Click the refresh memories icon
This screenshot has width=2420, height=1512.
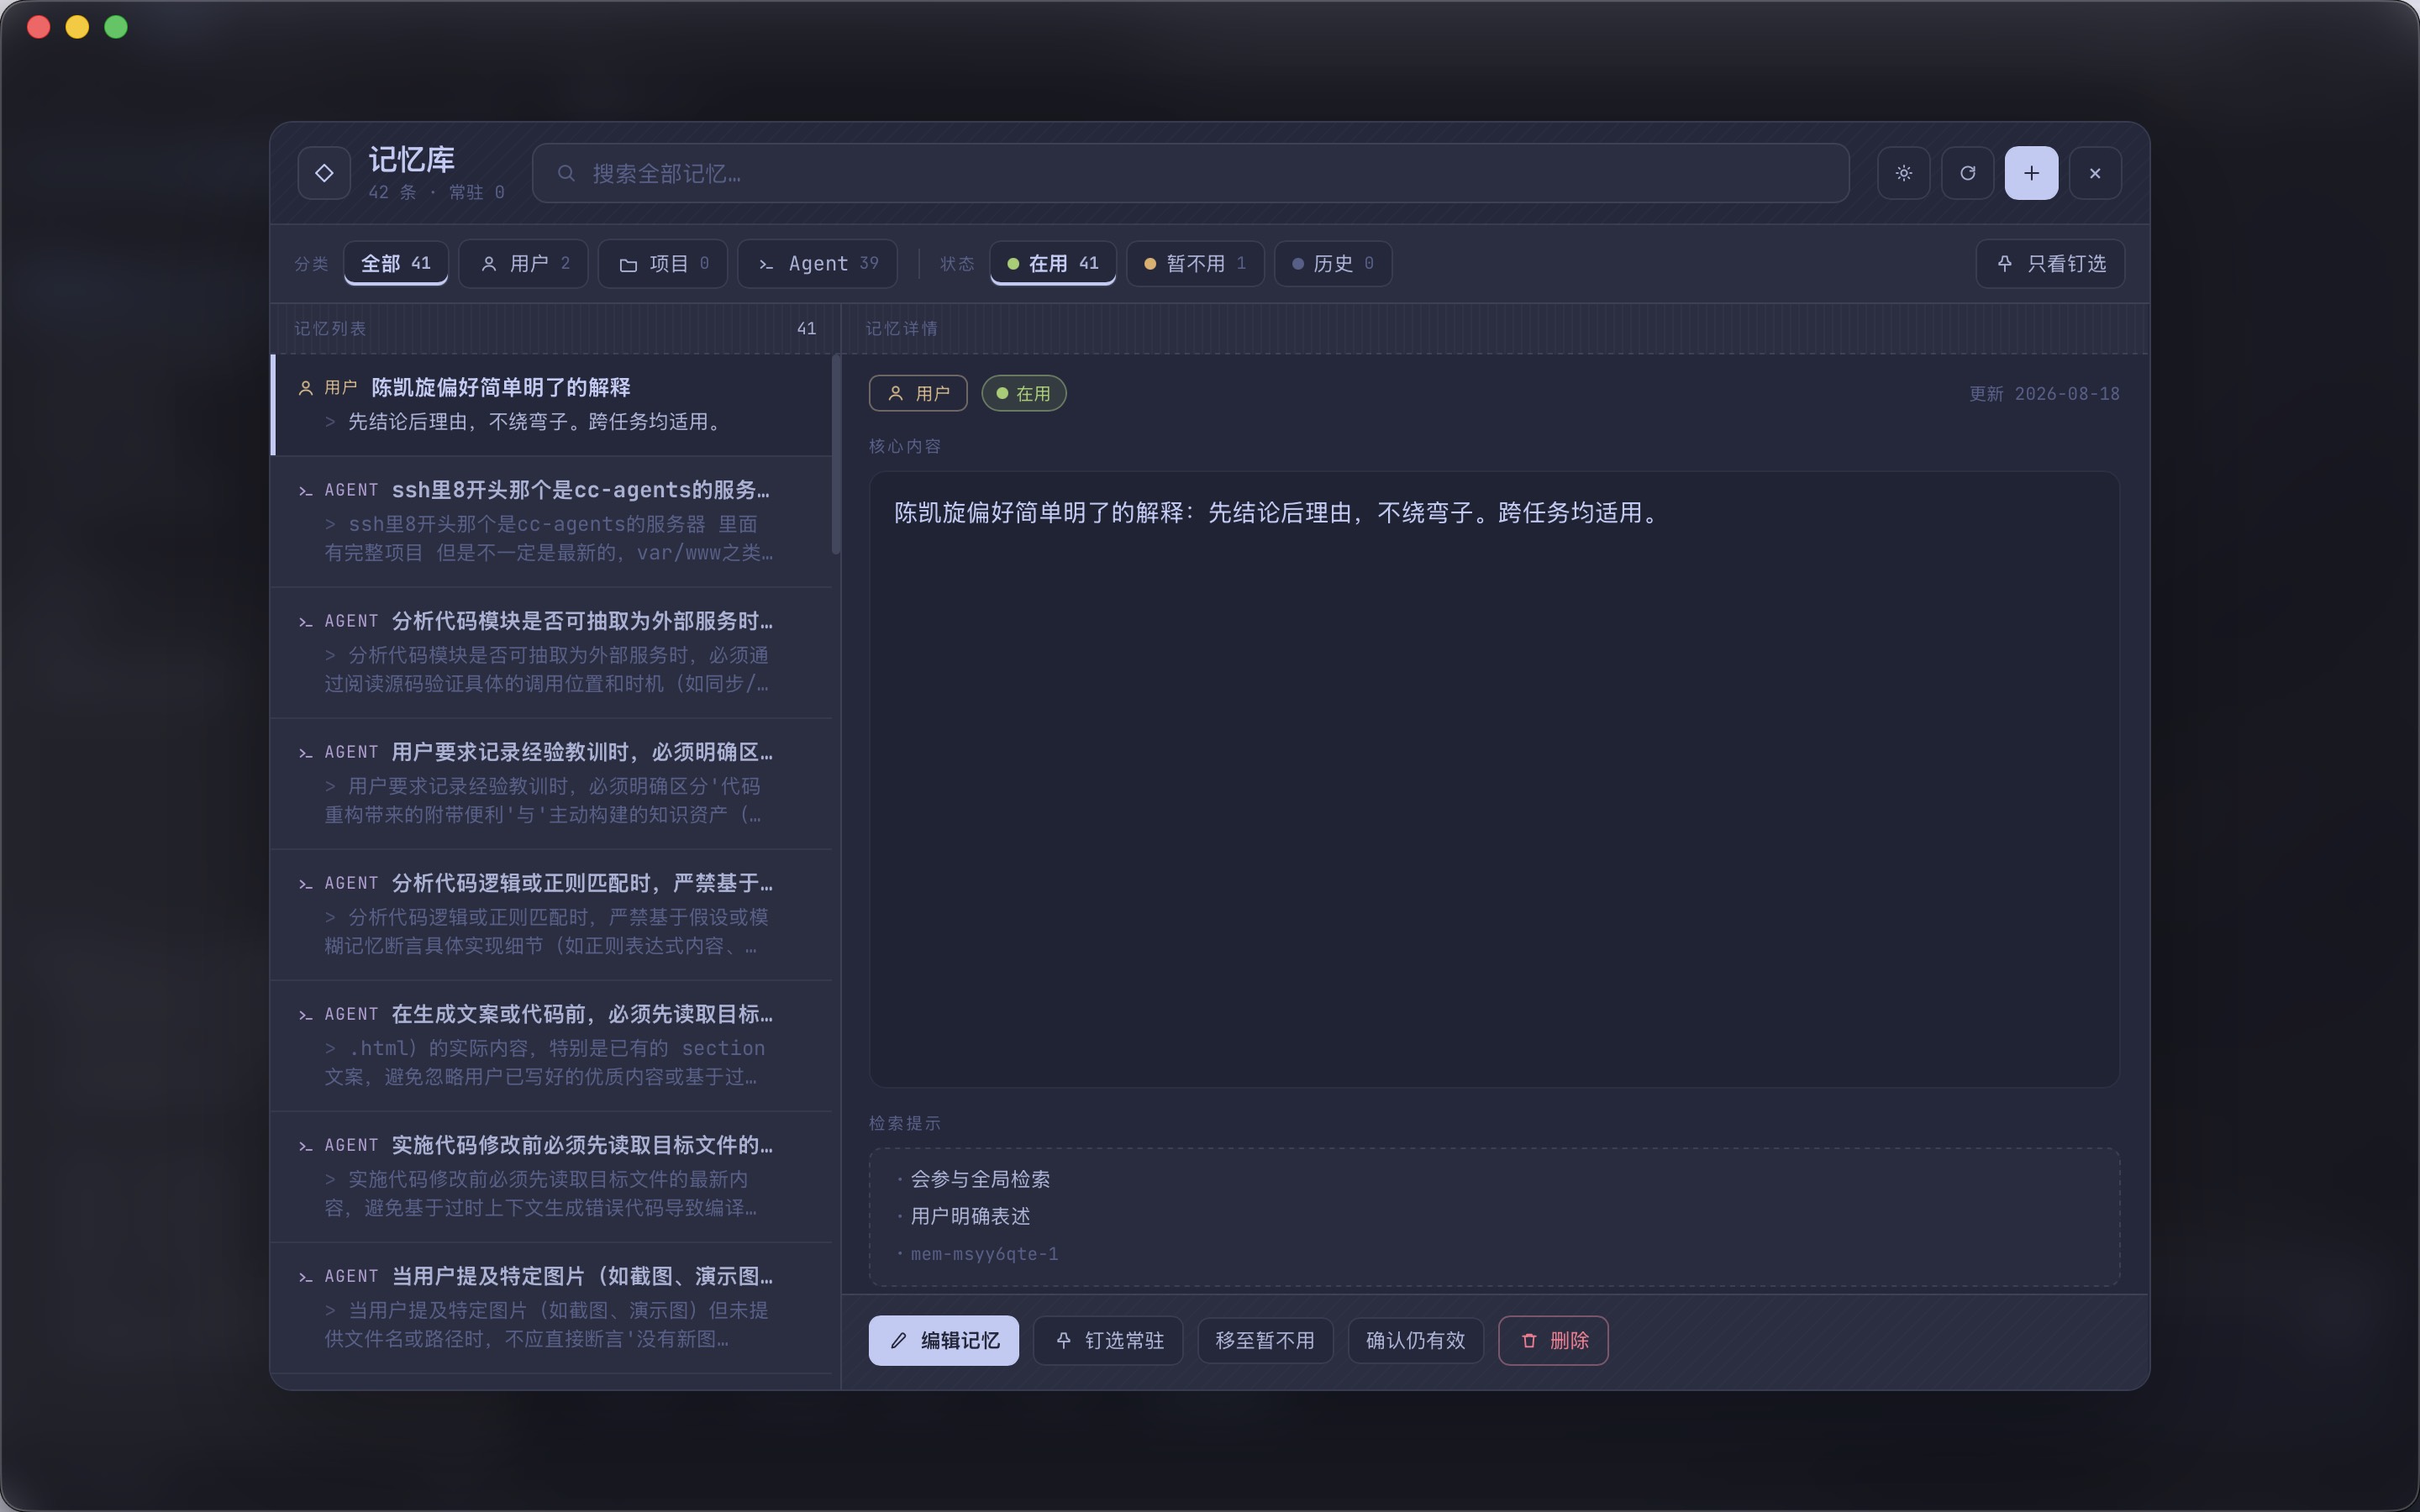tap(1967, 173)
